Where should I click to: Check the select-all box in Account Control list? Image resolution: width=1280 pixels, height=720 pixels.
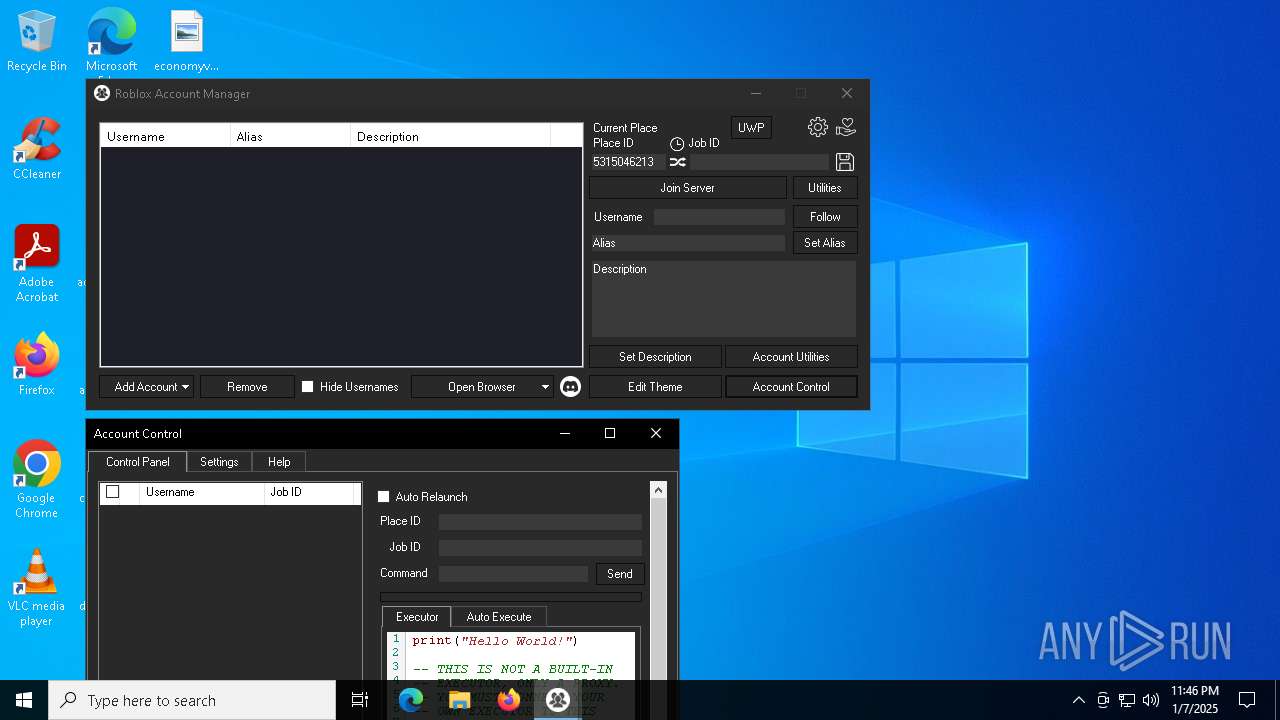pyautogui.click(x=113, y=492)
